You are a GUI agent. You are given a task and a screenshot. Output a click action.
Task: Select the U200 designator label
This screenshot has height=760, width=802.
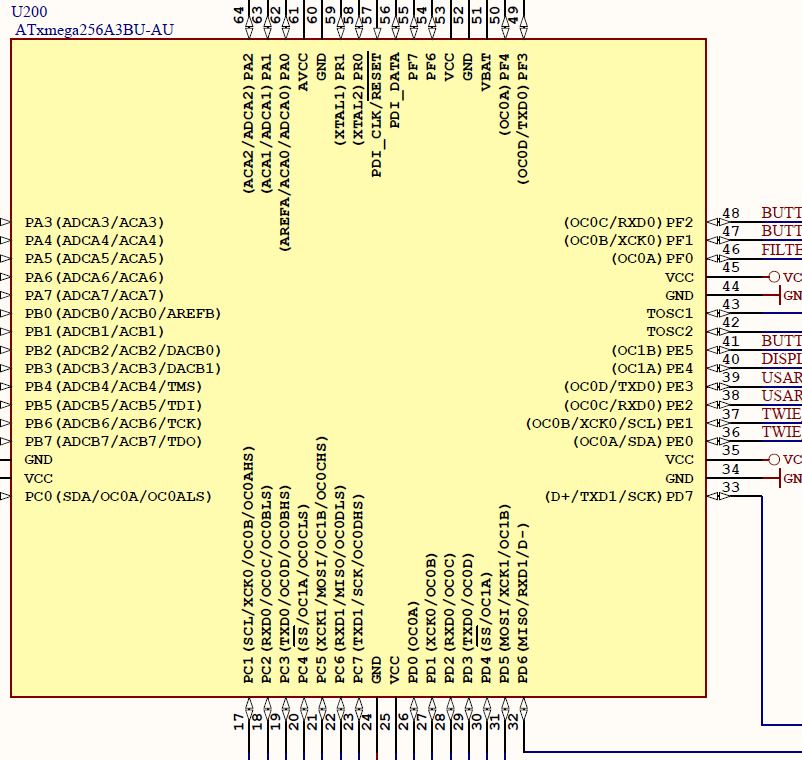pyautogui.click(x=29, y=12)
